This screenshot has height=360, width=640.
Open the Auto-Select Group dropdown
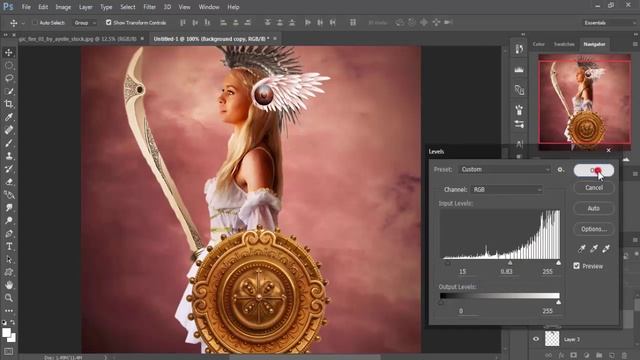[85, 22]
